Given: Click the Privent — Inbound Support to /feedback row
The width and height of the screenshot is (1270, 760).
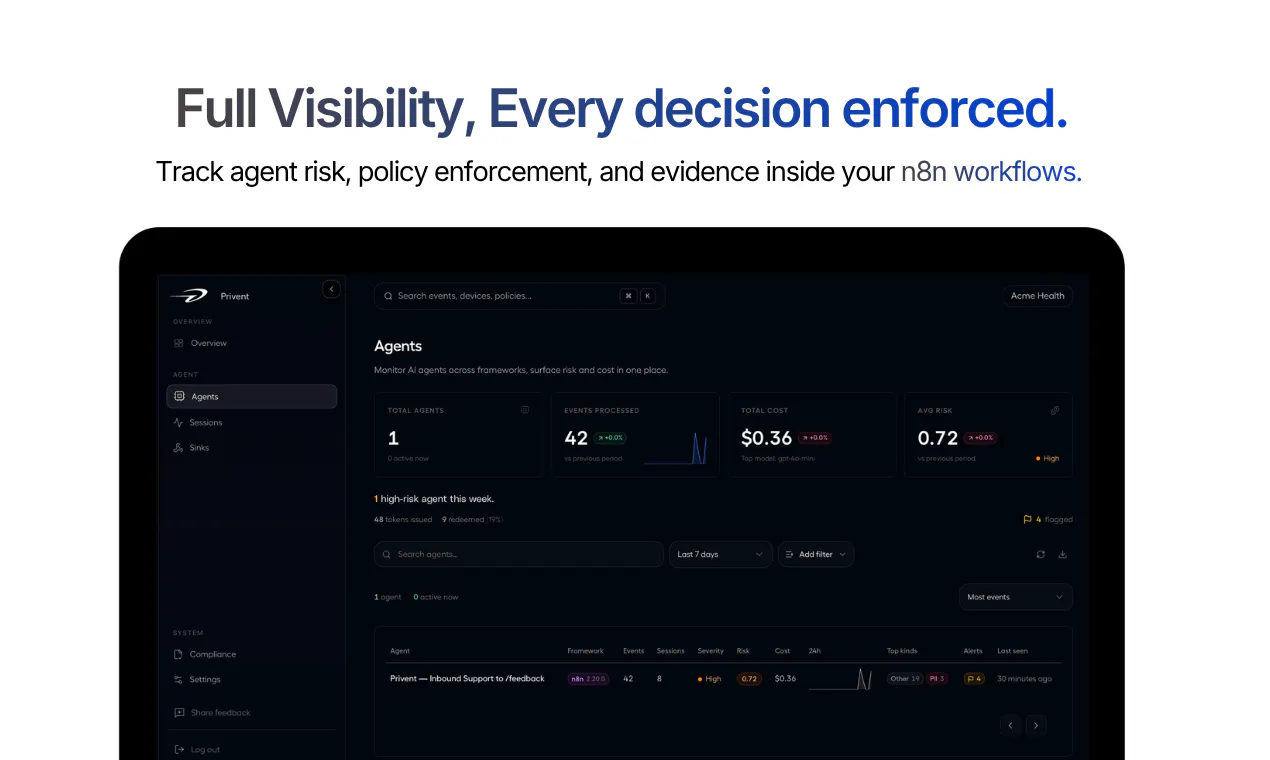Looking at the screenshot, I should pos(723,679).
